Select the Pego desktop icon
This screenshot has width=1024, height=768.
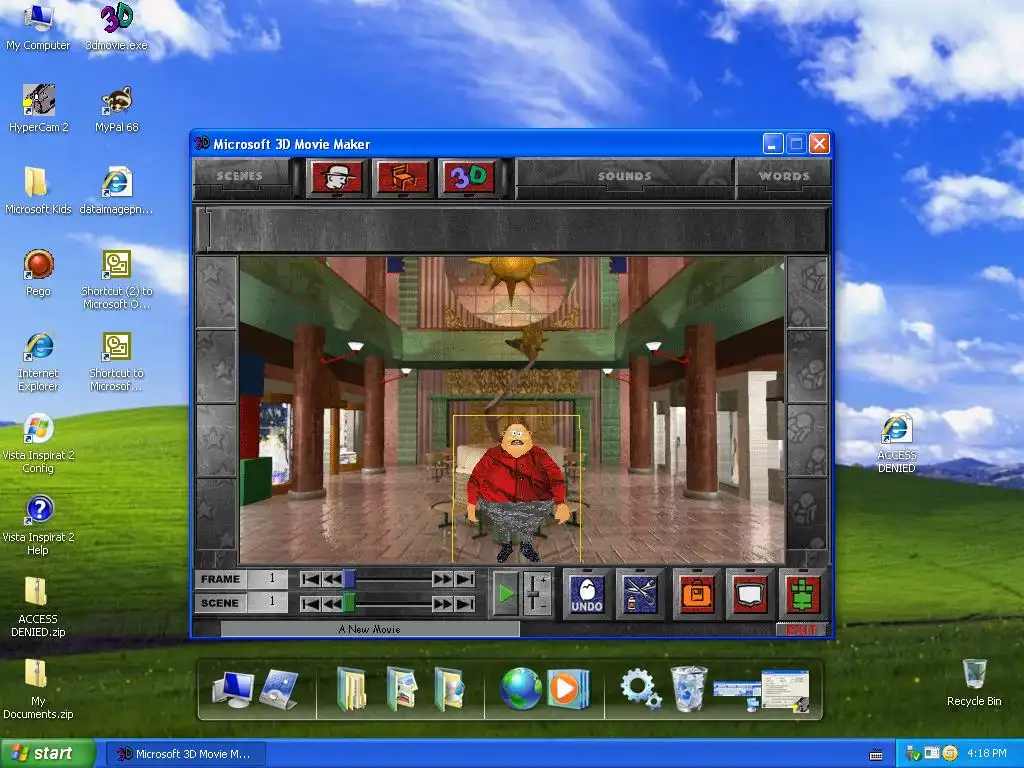38,273
